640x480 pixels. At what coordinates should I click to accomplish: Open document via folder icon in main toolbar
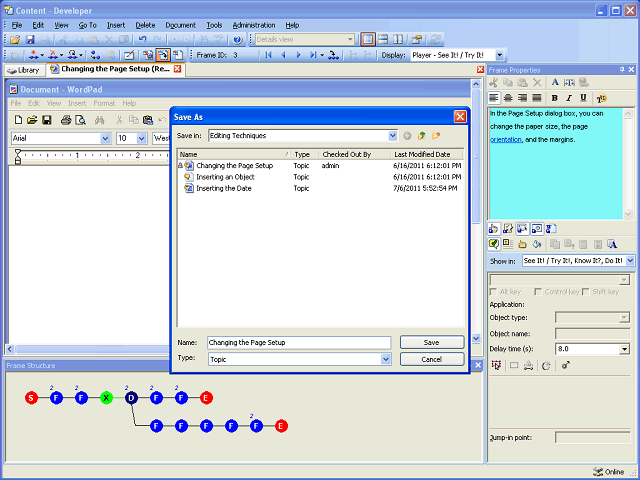pyautogui.click(x=15, y=40)
